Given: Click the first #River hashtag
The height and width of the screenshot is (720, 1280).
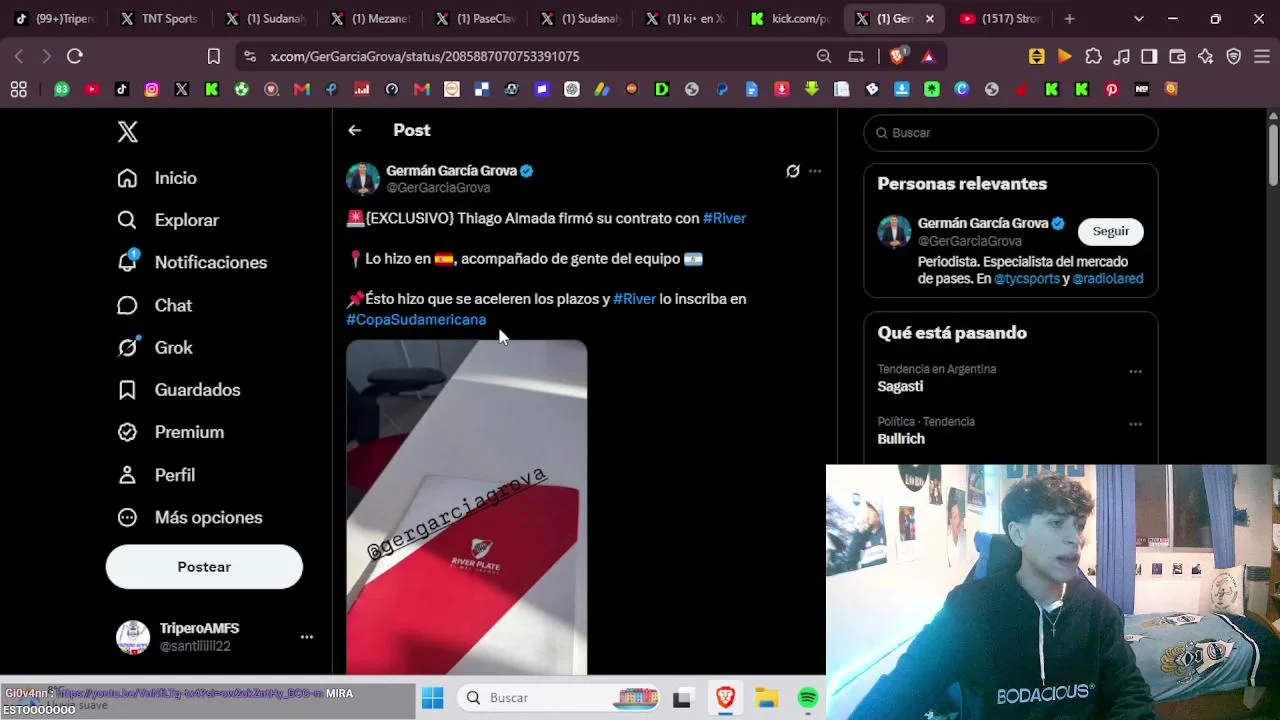Looking at the screenshot, I should click(x=724, y=218).
